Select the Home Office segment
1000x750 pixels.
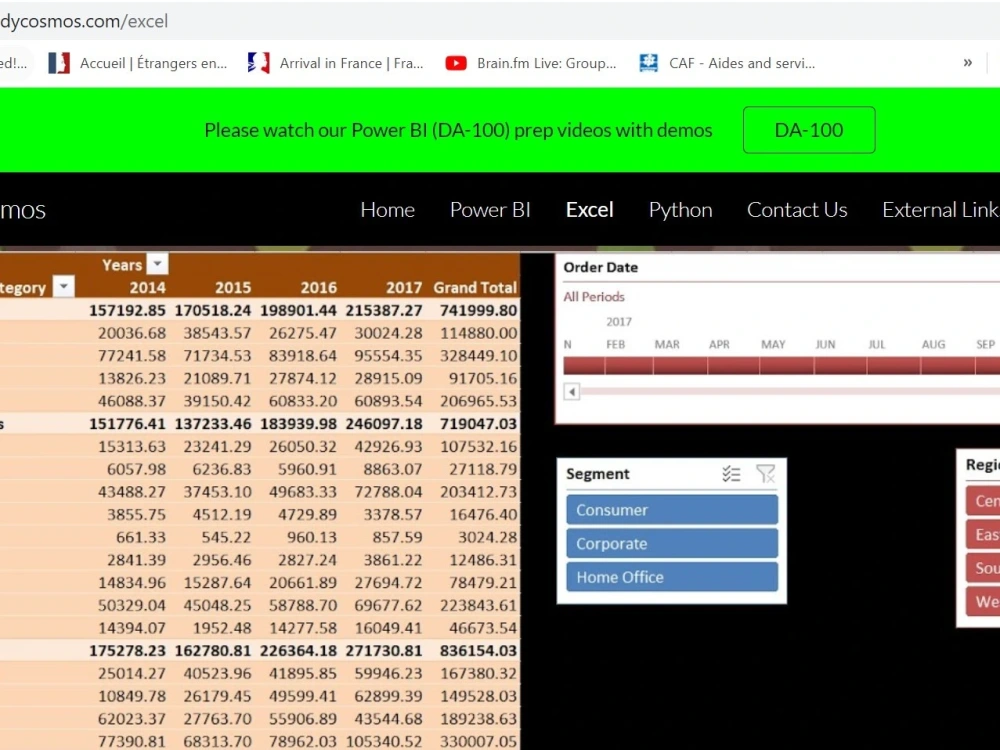pyautogui.click(x=672, y=577)
